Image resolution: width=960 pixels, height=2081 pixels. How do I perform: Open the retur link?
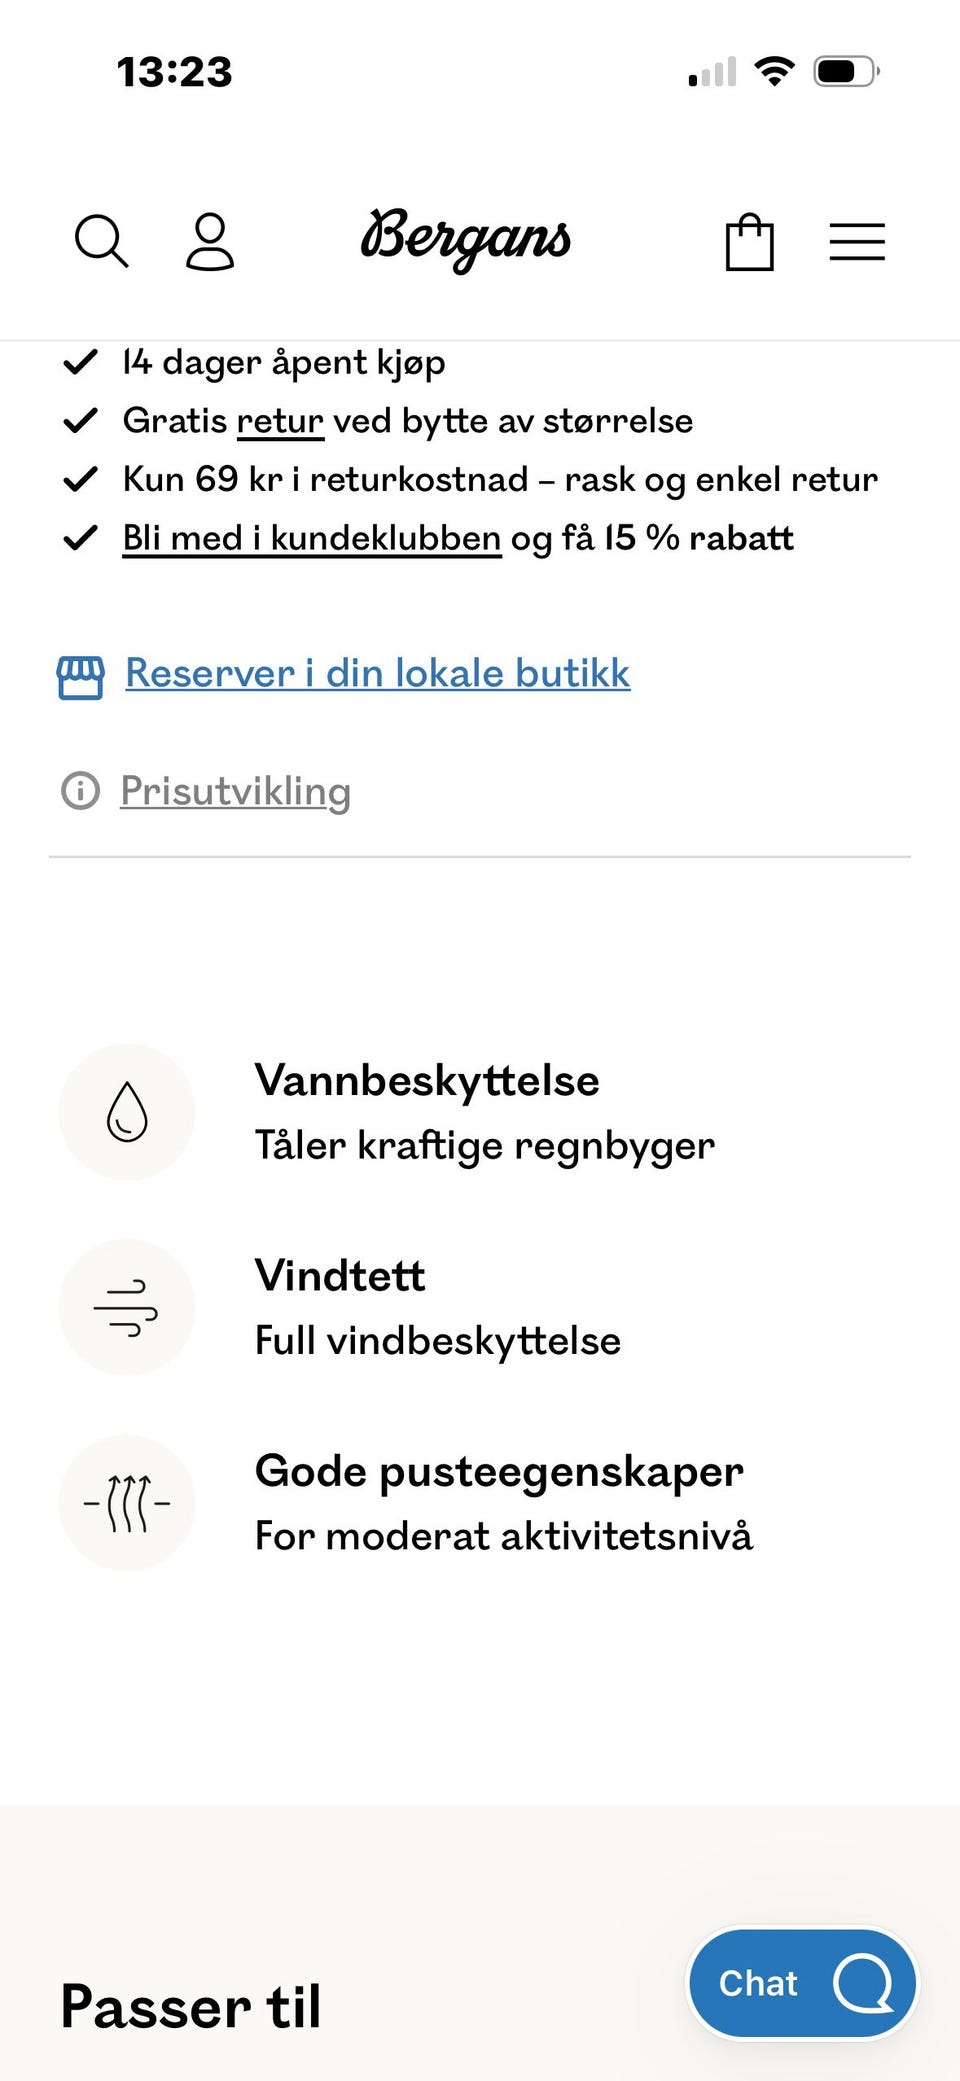click(x=280, y=420)
